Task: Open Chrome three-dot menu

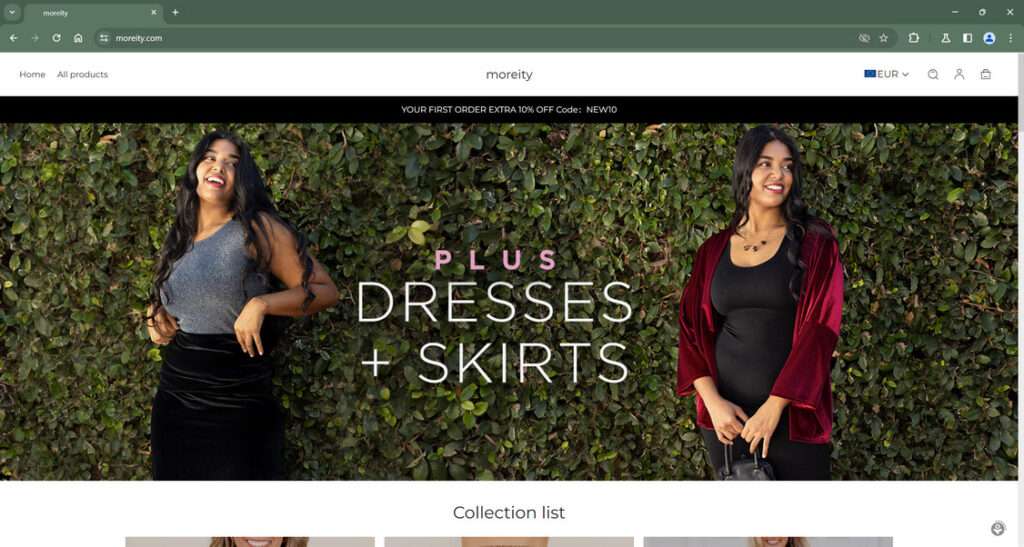Action: (1010, 38)
